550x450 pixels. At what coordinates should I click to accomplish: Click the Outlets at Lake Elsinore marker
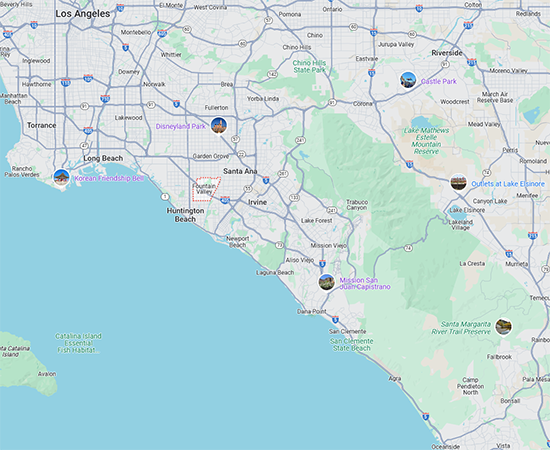459,182
